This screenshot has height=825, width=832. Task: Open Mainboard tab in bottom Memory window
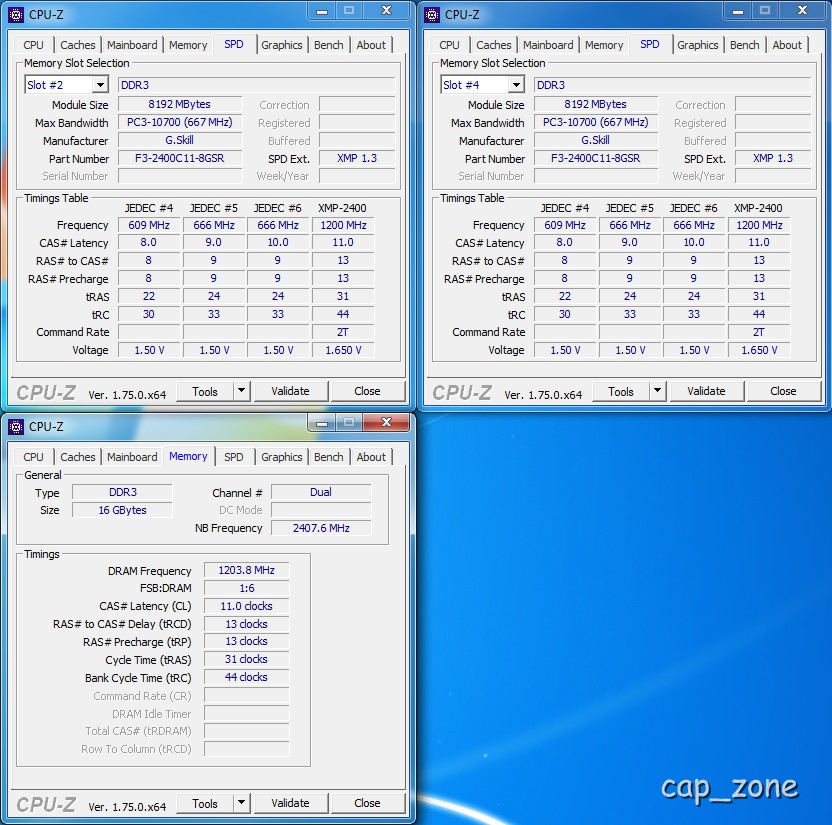point(132,457)
